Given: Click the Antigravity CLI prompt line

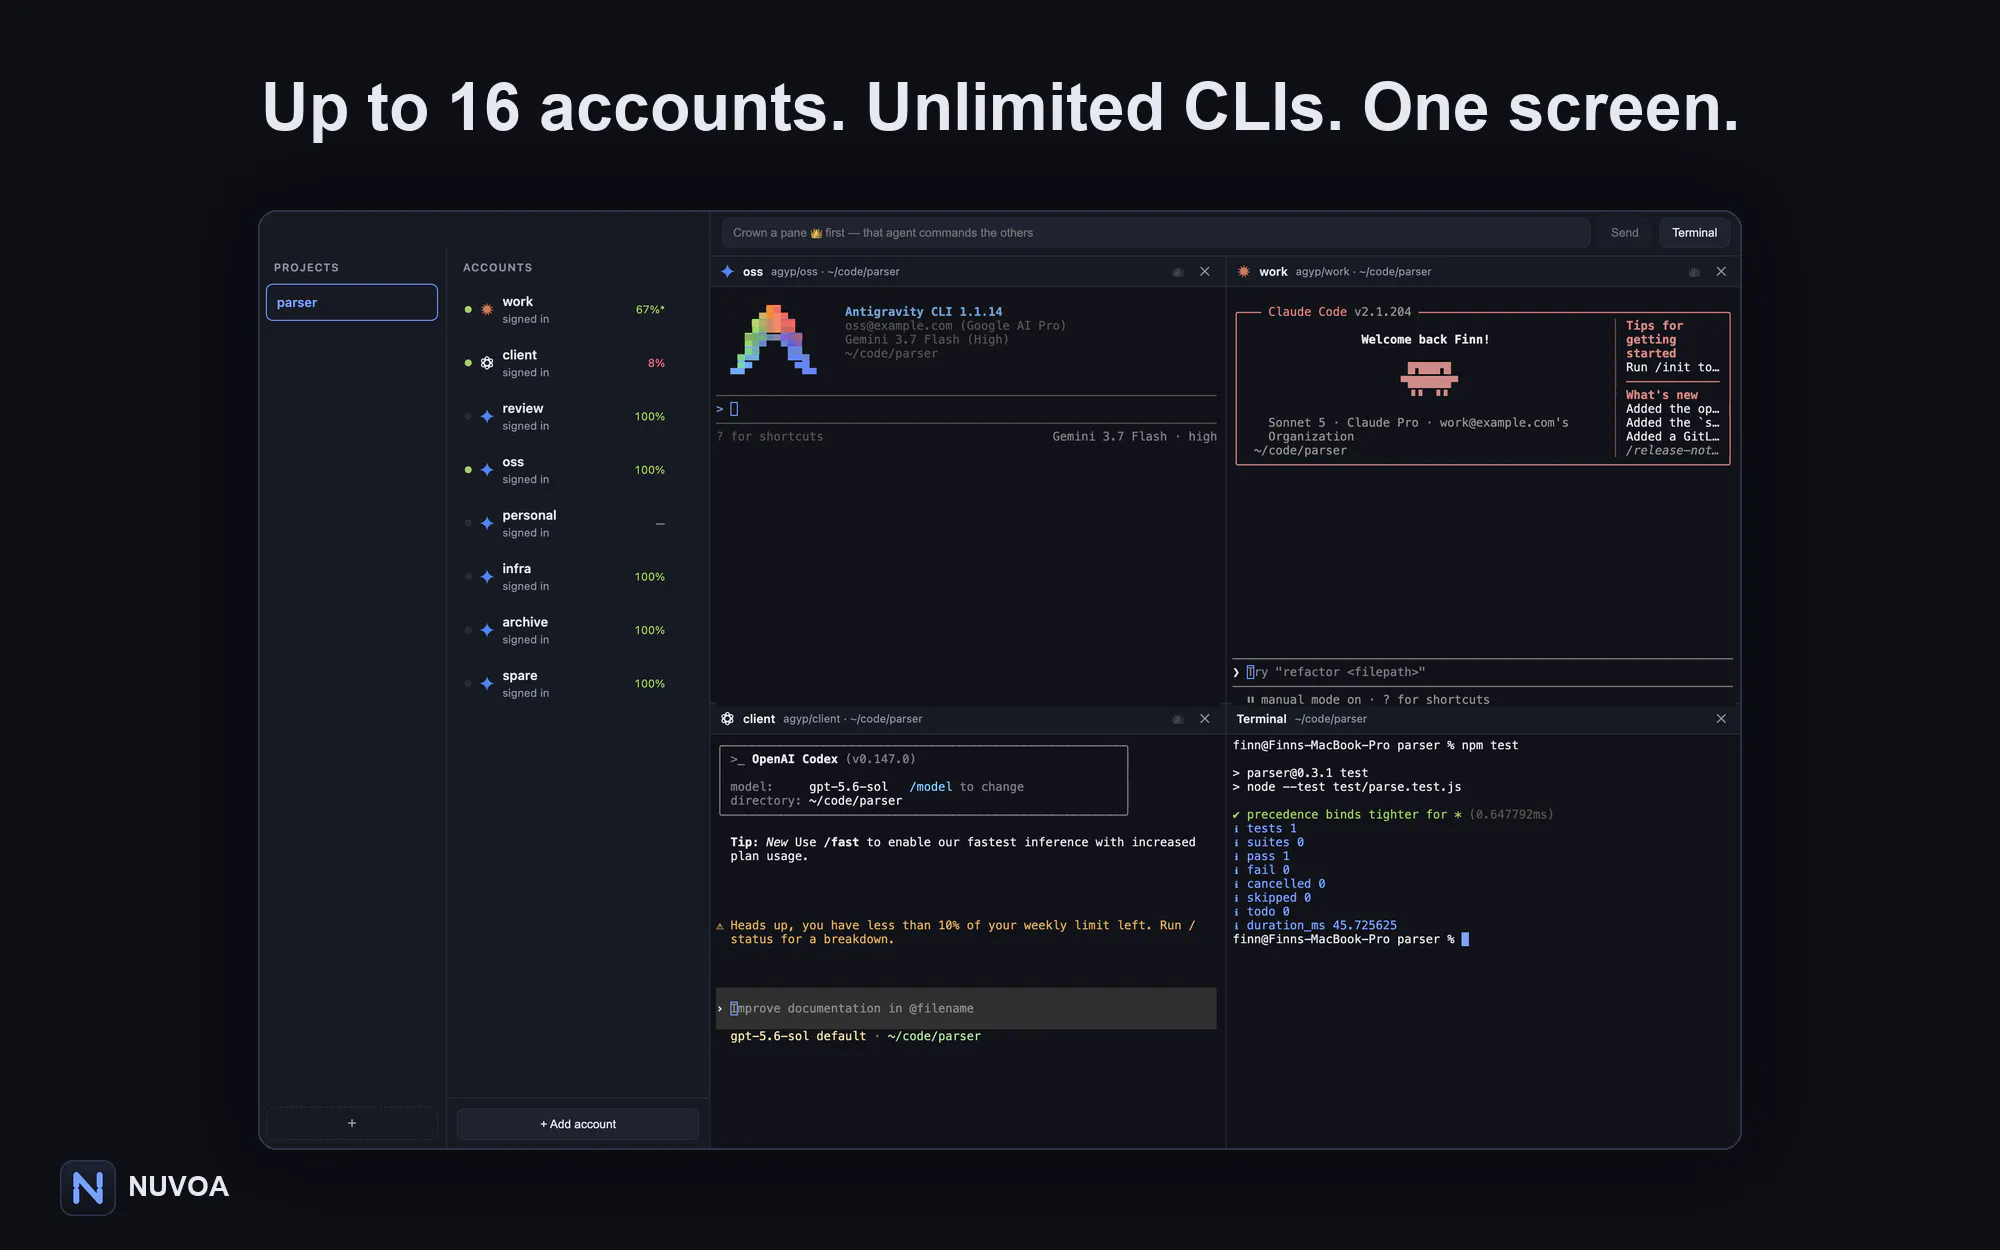Looking at the screenshot, I should click(966, 409).
